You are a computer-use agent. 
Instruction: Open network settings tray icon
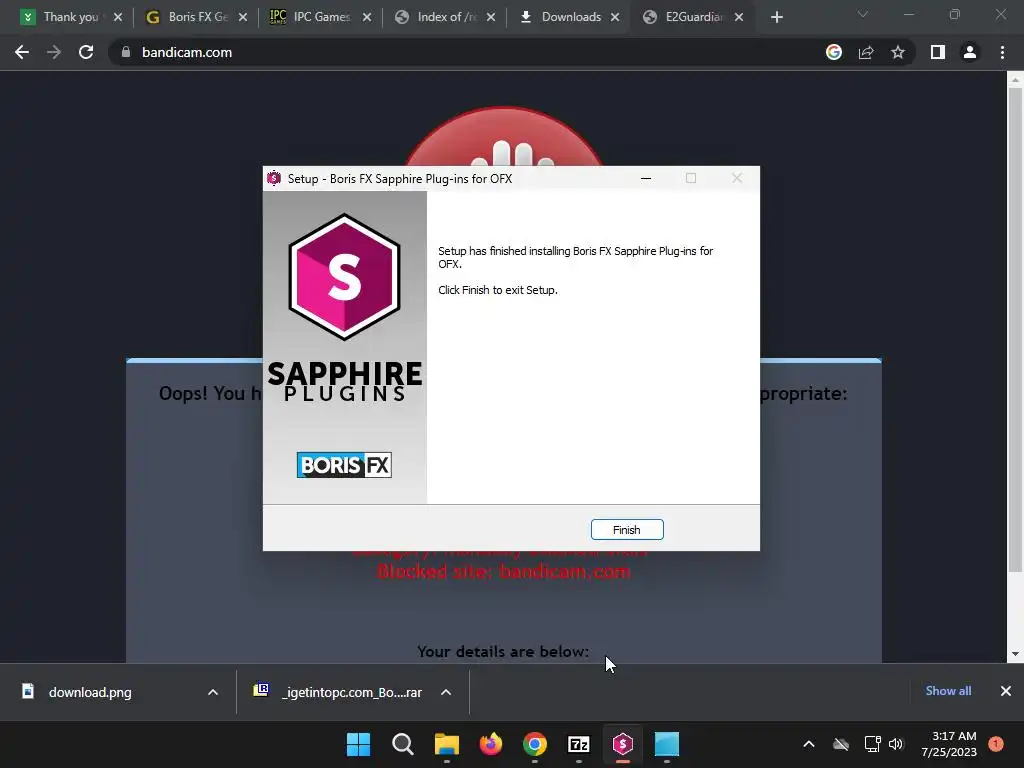click(x=872, y=744)
